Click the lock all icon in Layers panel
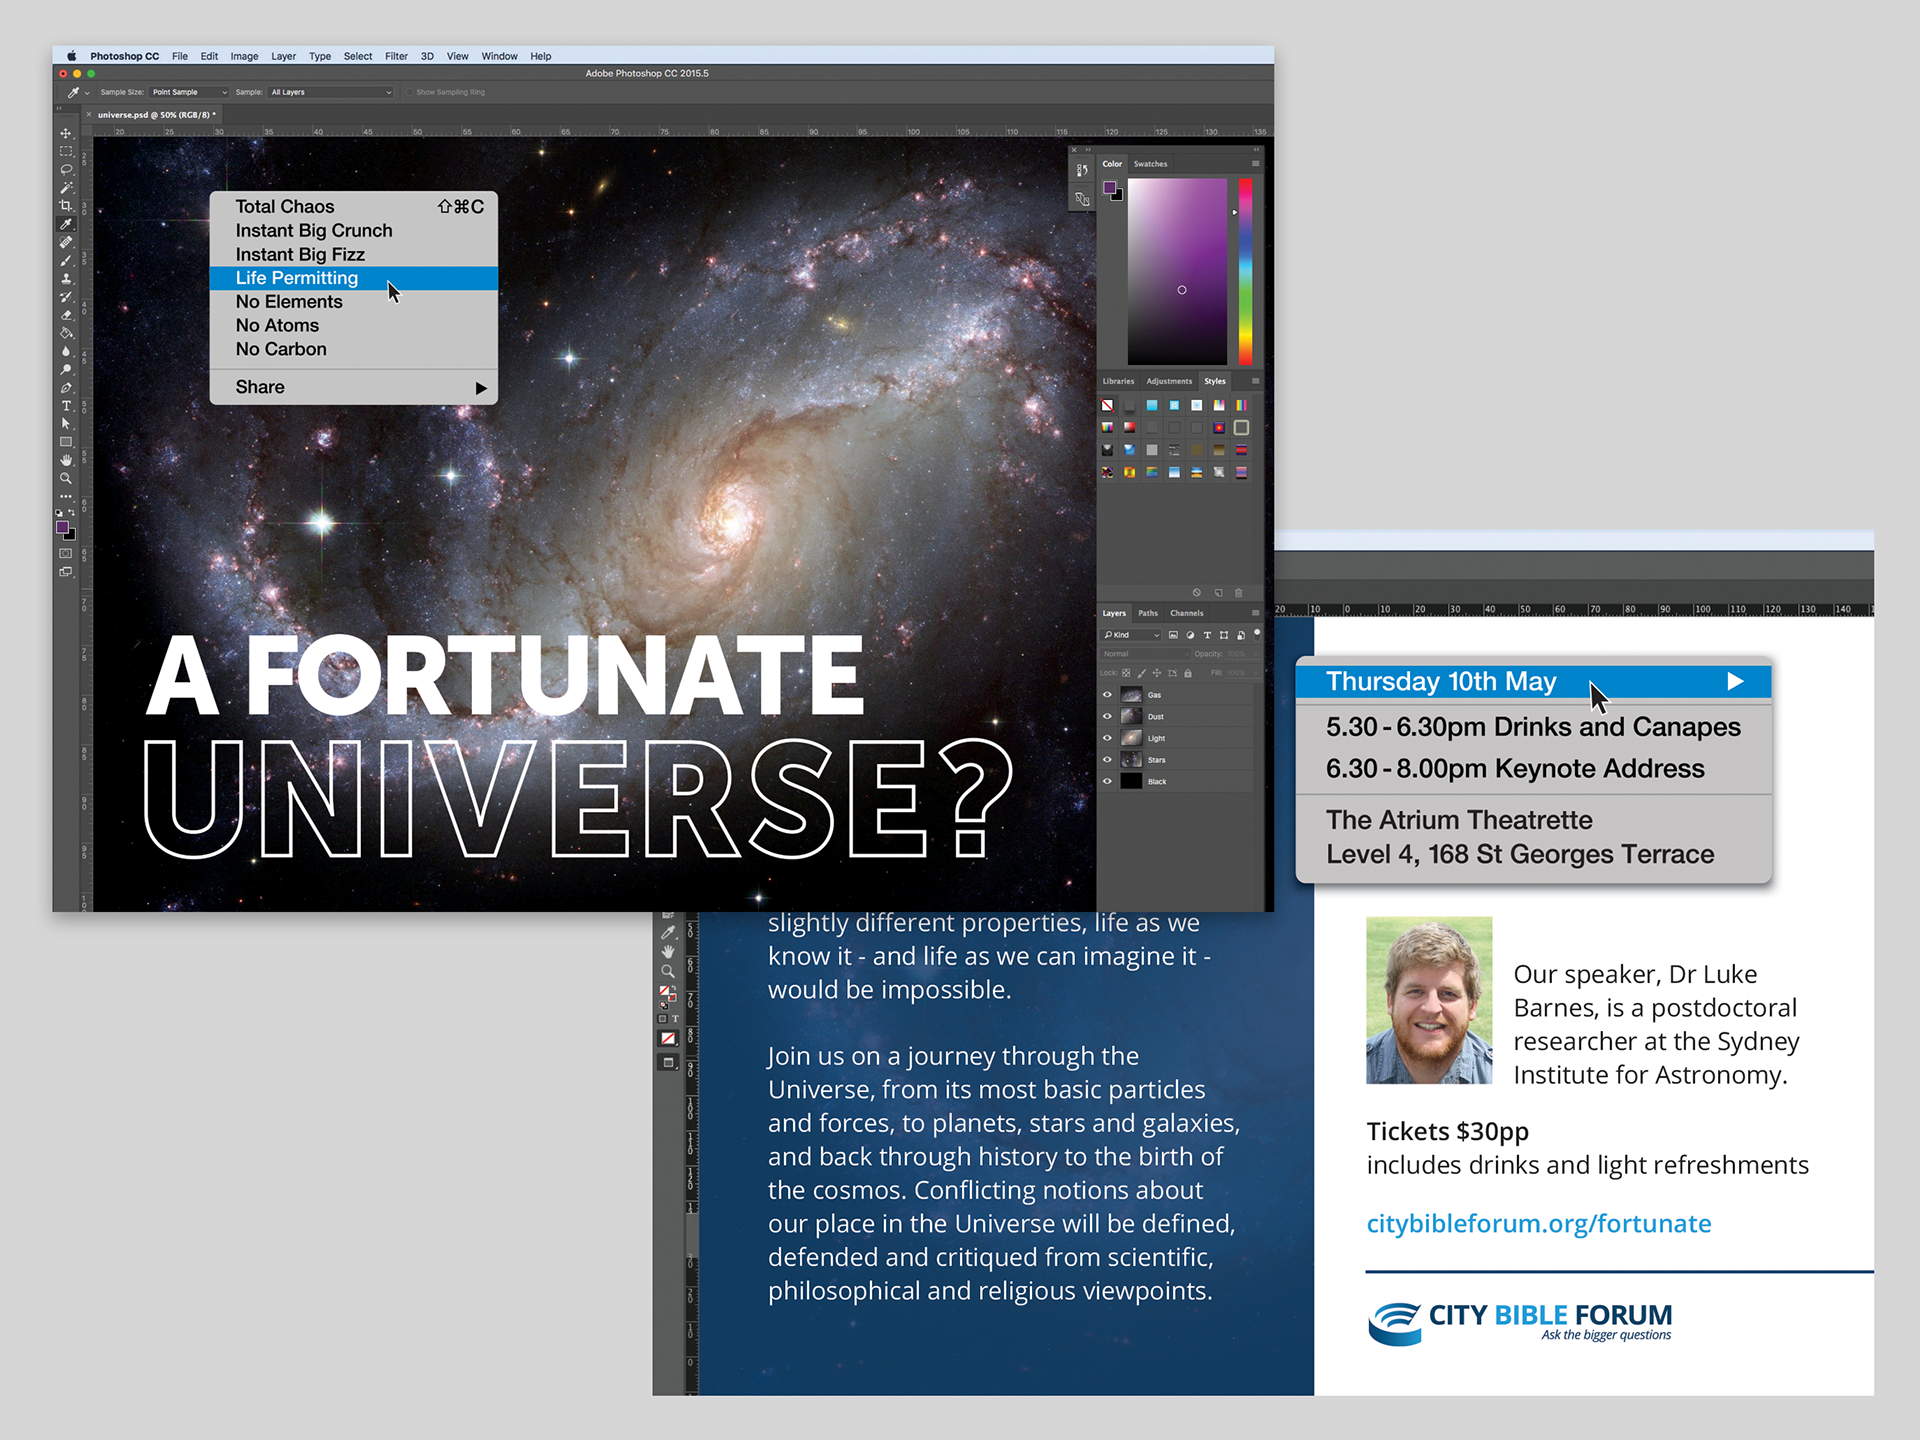The width and height of the screenshot is (1920, 1440). click(1188, 673)
